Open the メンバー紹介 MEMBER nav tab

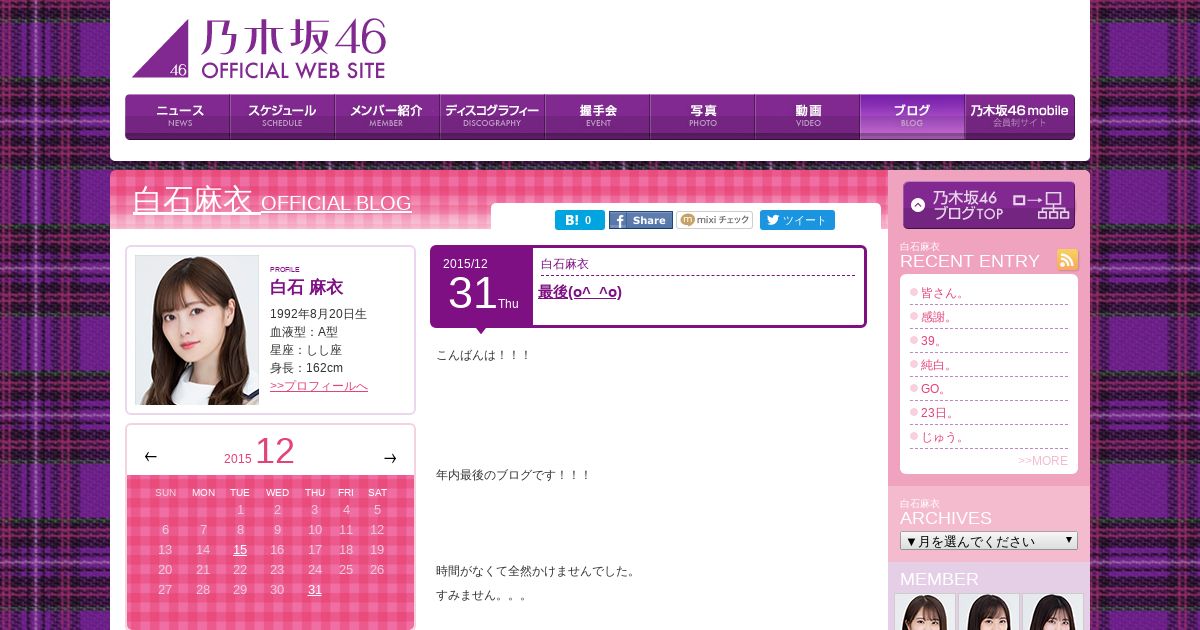(x=388, y=116)
